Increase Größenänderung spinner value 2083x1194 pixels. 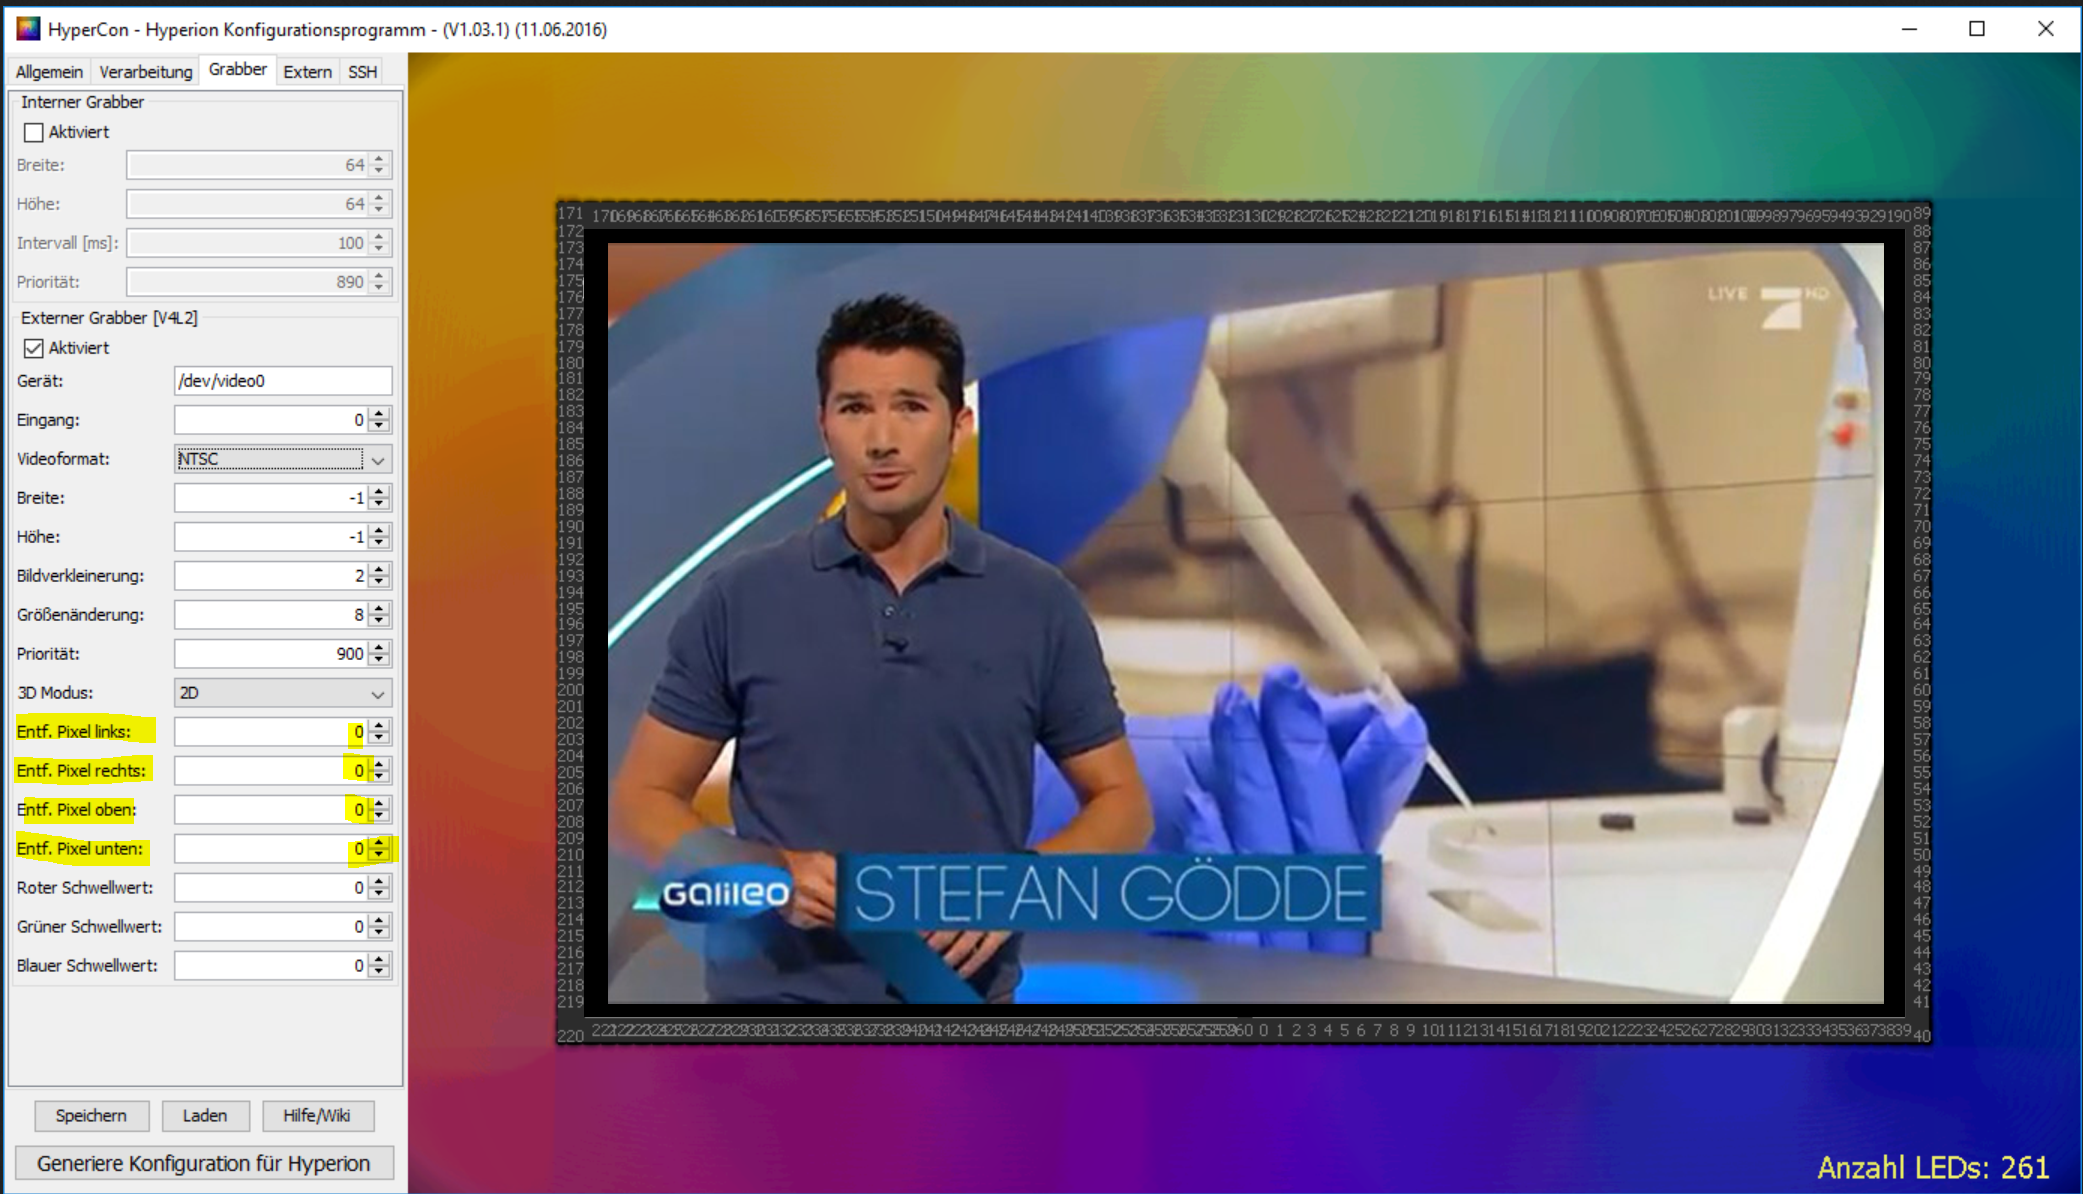click(x=379, y=609)
